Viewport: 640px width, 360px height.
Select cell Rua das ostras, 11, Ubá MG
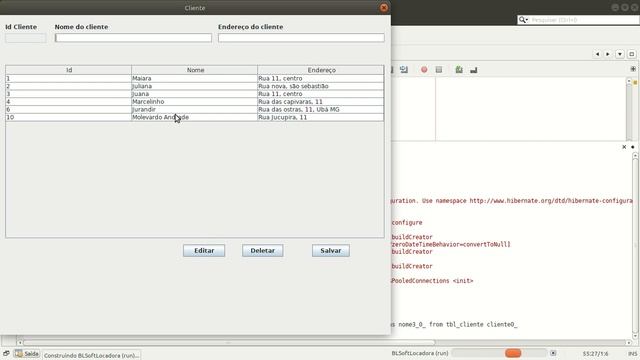coord(321,109)
